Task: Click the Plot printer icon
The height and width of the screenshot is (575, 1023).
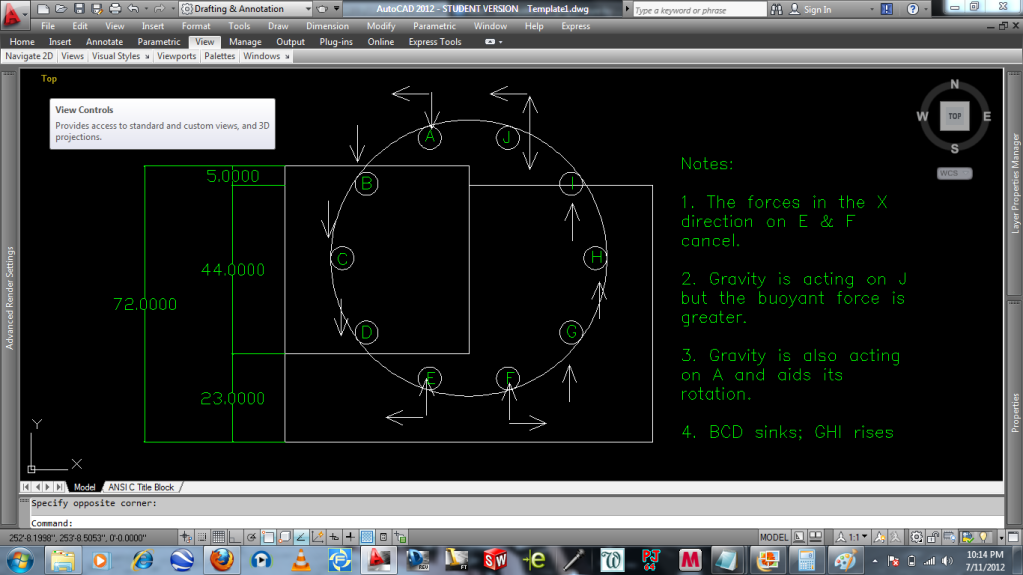Action: click(115, 8)
